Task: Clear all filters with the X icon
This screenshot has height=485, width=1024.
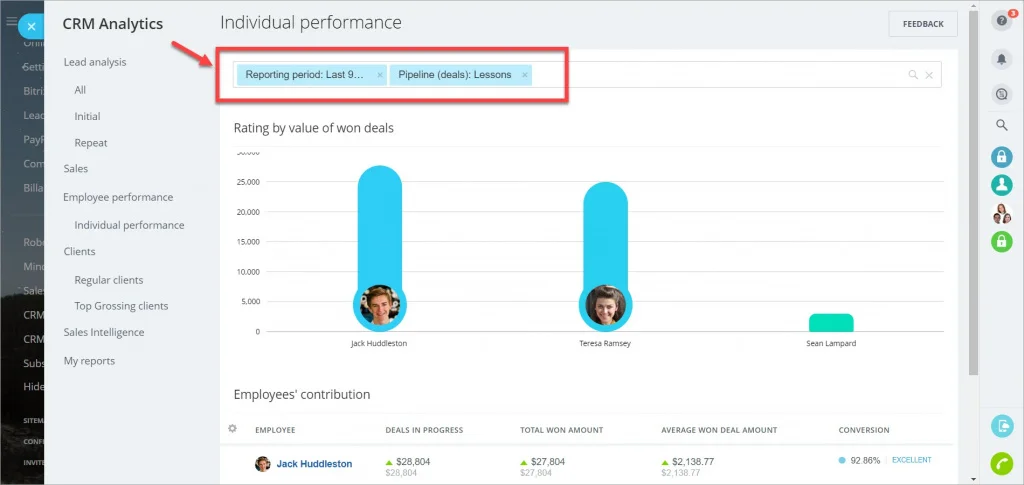Action: [929, 75]
